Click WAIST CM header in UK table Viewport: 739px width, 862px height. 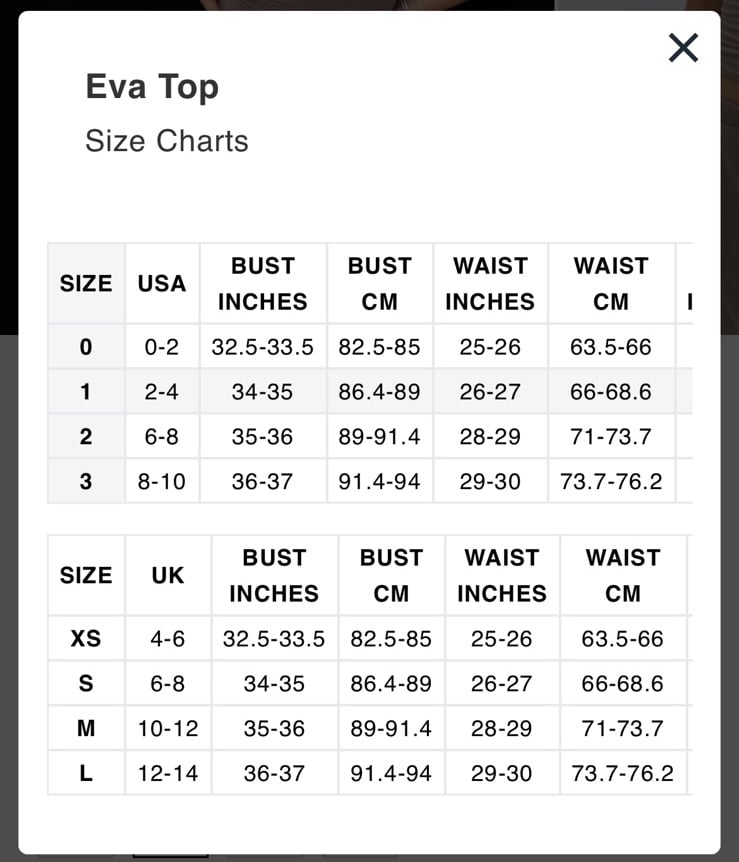[x=623, y=575]
